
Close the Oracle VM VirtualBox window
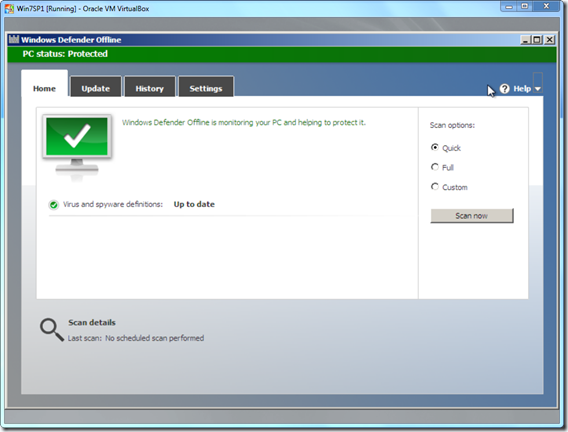(546, 7)
